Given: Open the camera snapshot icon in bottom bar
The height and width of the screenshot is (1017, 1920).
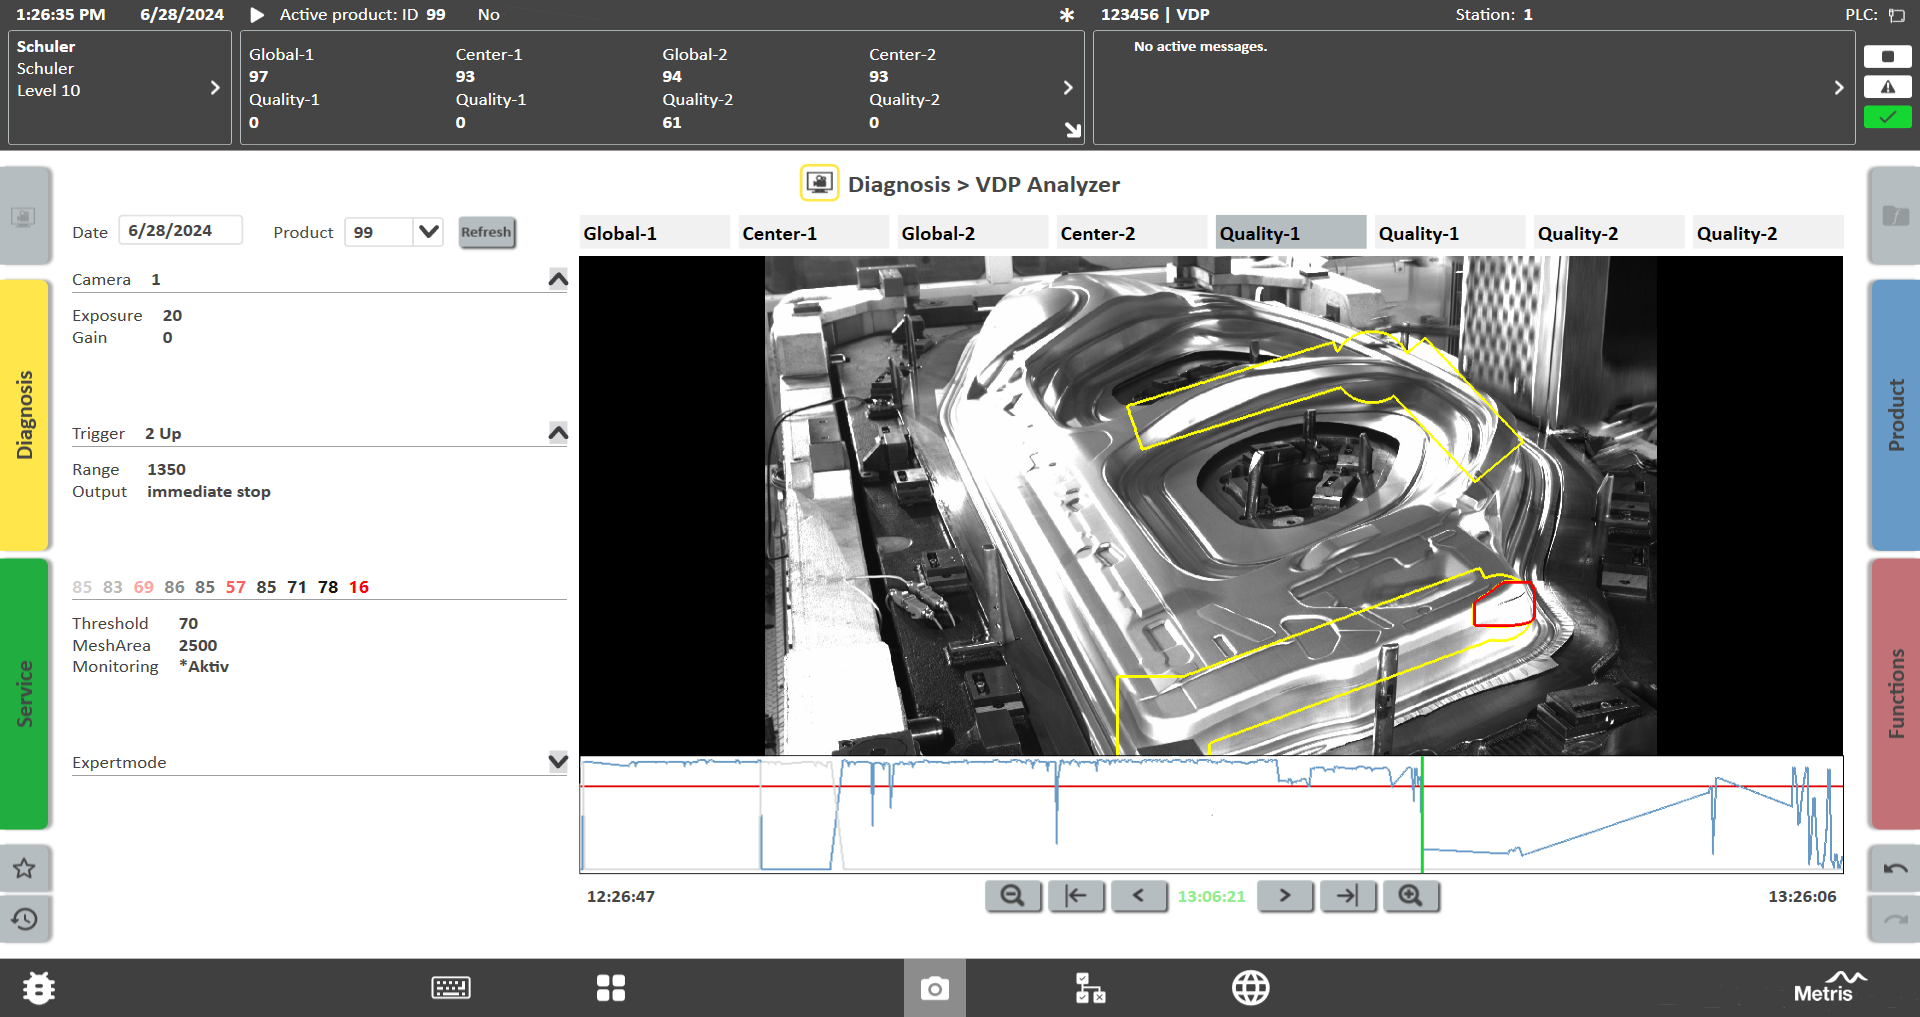Looking at the screenshot, I should tap(934, 989).
